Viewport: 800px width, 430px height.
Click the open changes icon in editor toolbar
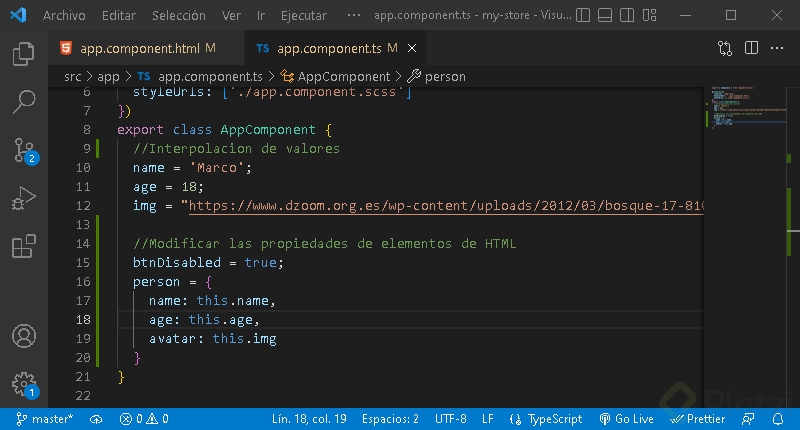725,48
